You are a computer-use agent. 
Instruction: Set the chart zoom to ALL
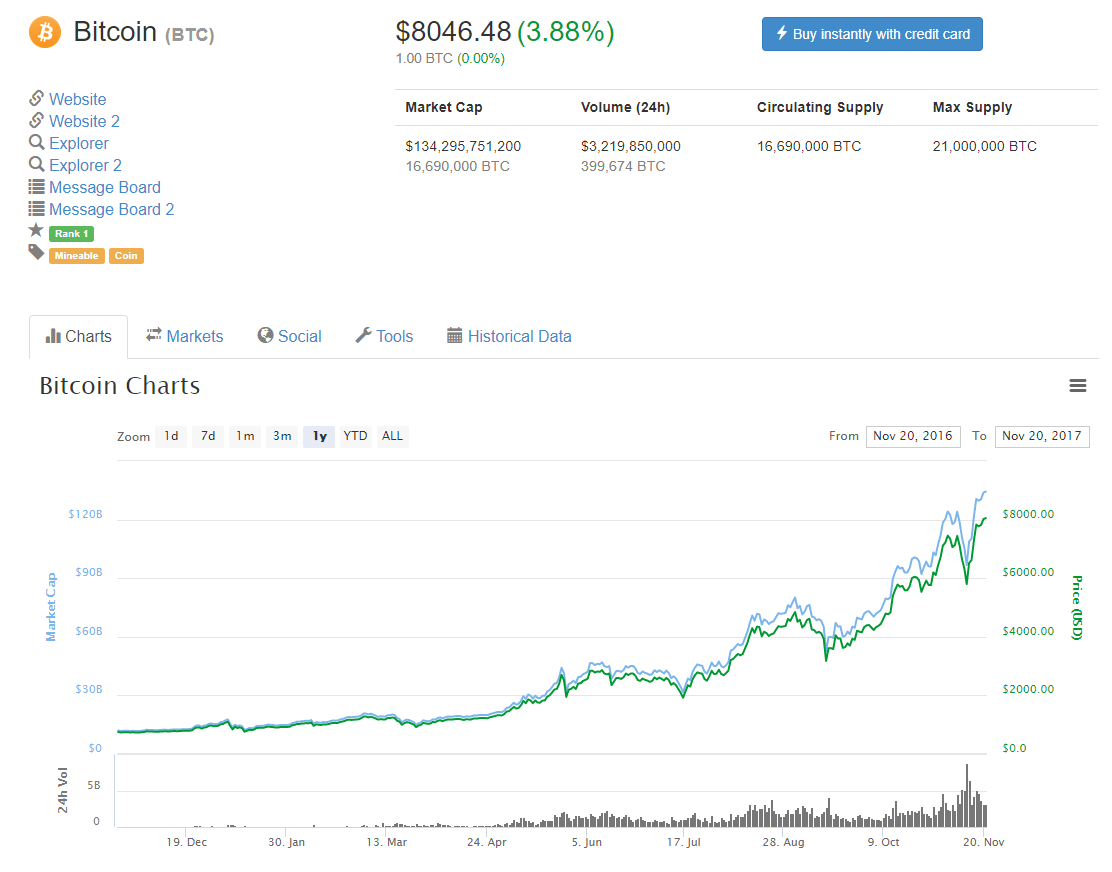tap(392, 436)
